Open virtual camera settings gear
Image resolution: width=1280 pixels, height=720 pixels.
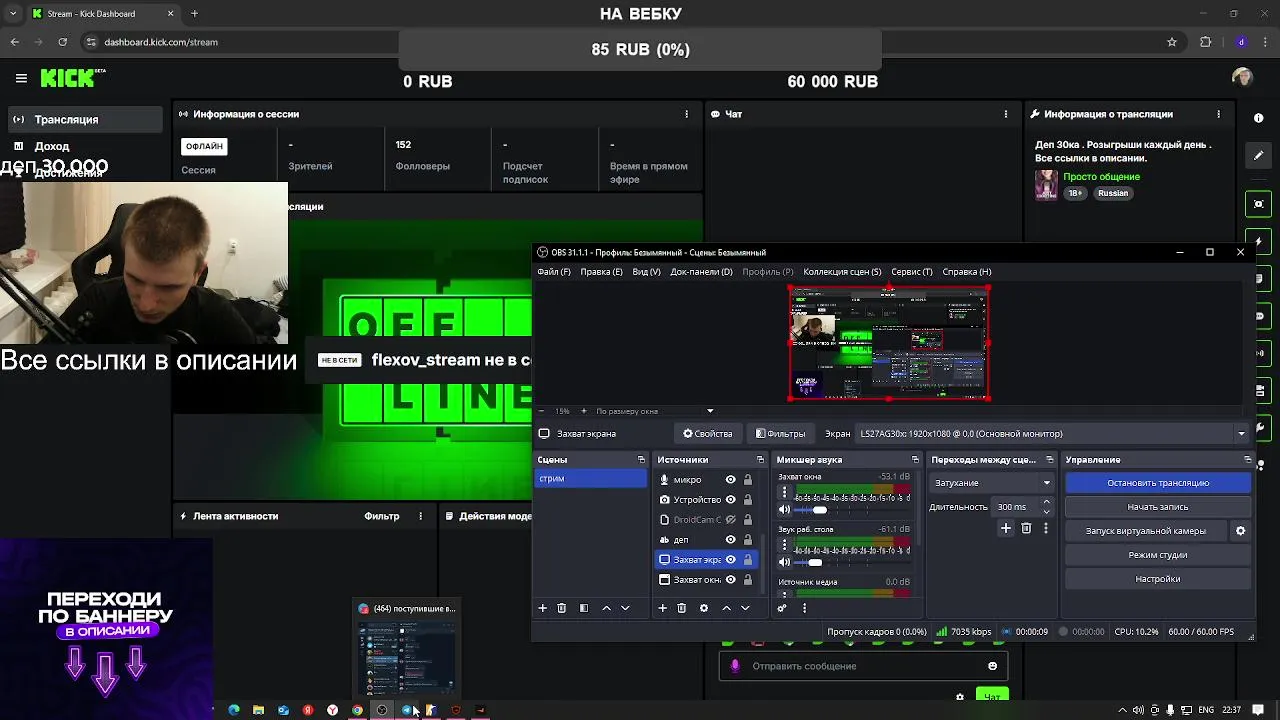point(1241,531)
